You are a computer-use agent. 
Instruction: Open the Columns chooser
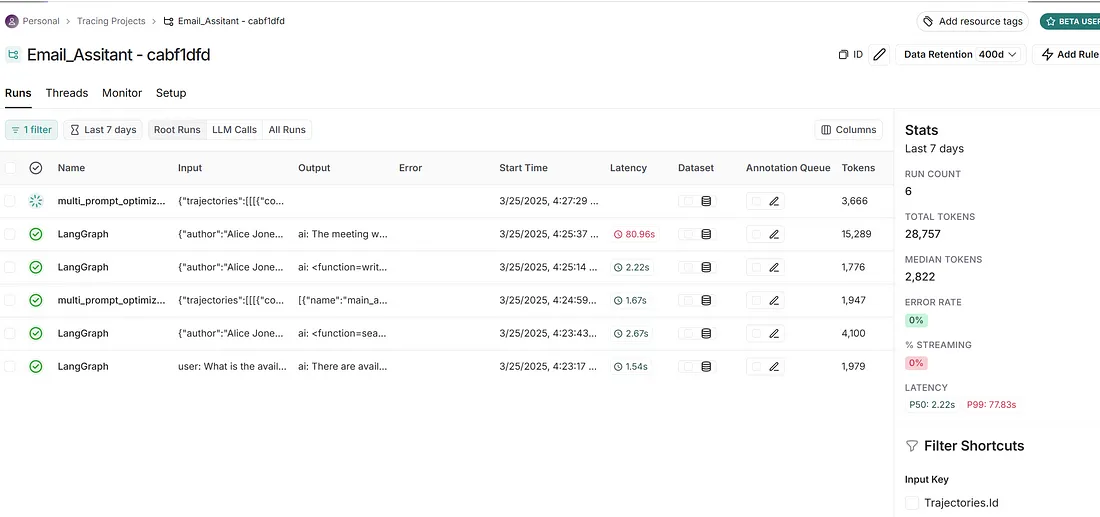tap(848, 130)
